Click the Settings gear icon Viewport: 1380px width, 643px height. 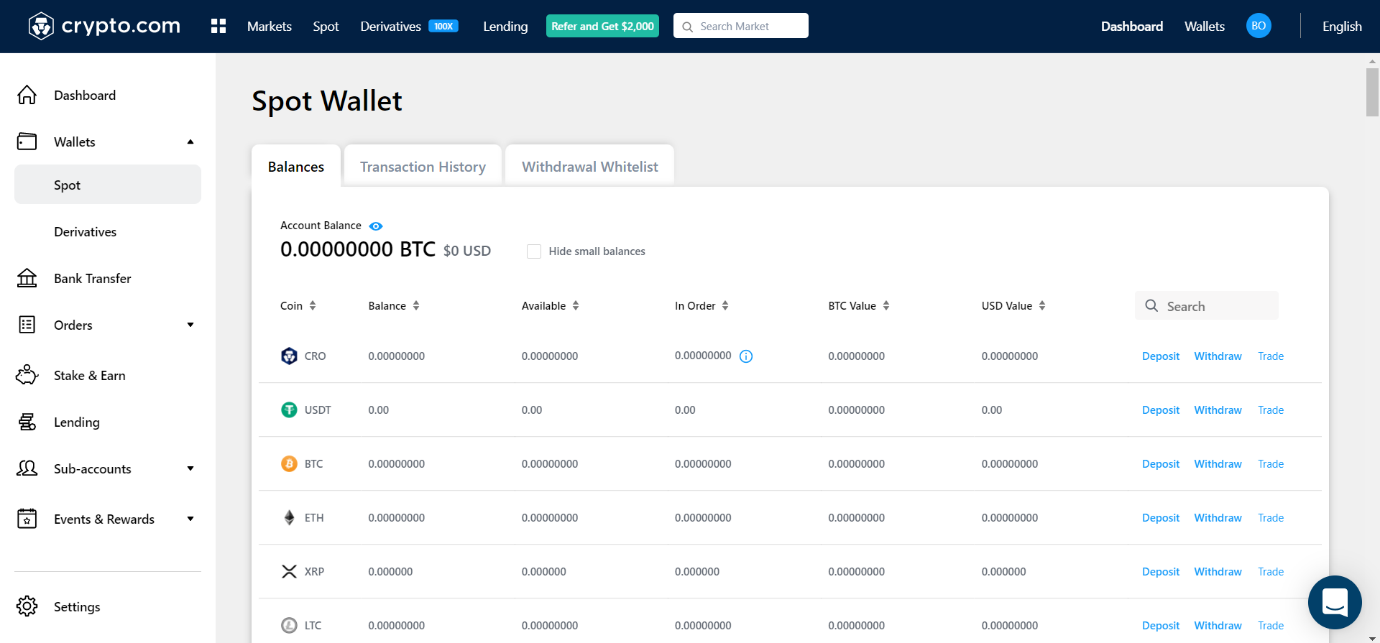27,606
